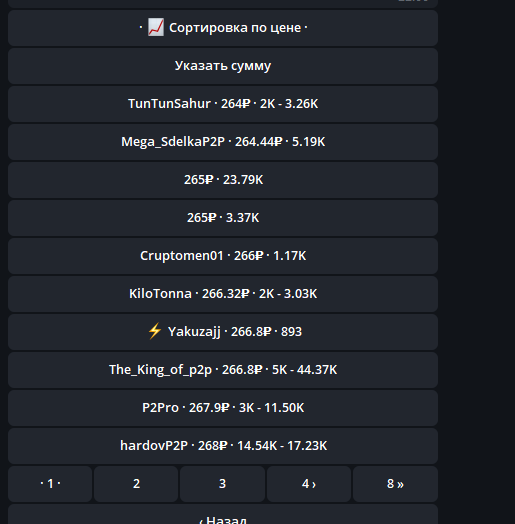Open the Mega_SdelkaP2P 264.44₽ offer
Image resolution: width=515 pixels, height=524 pixels.
tap(223, 142)
